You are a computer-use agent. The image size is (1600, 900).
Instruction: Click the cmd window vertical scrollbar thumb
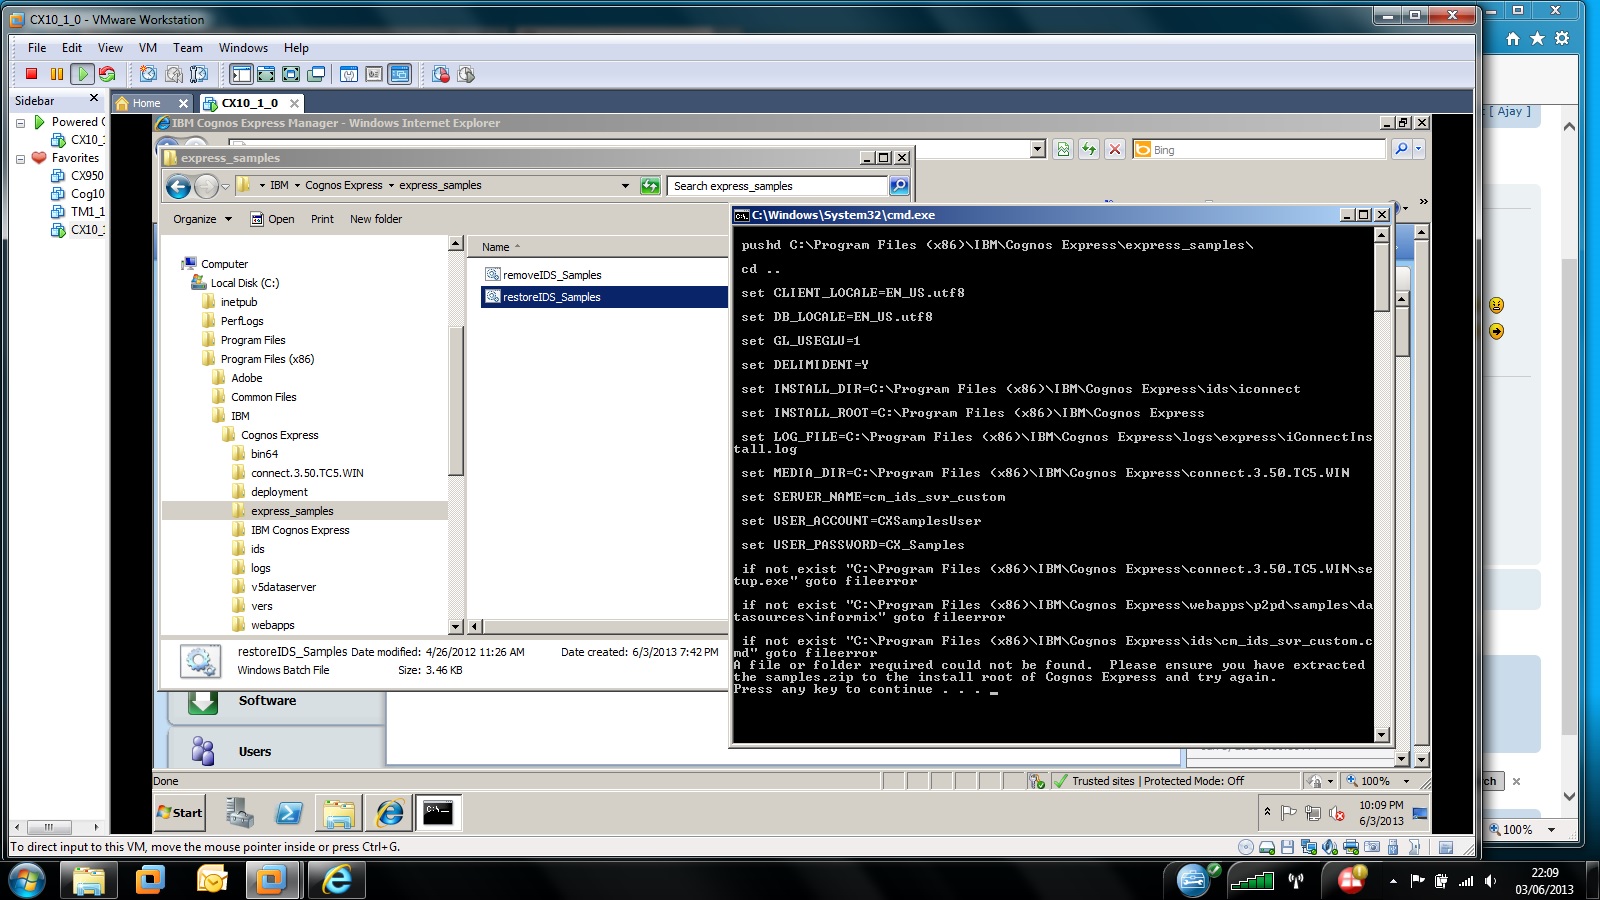(x=1382, y=276)
